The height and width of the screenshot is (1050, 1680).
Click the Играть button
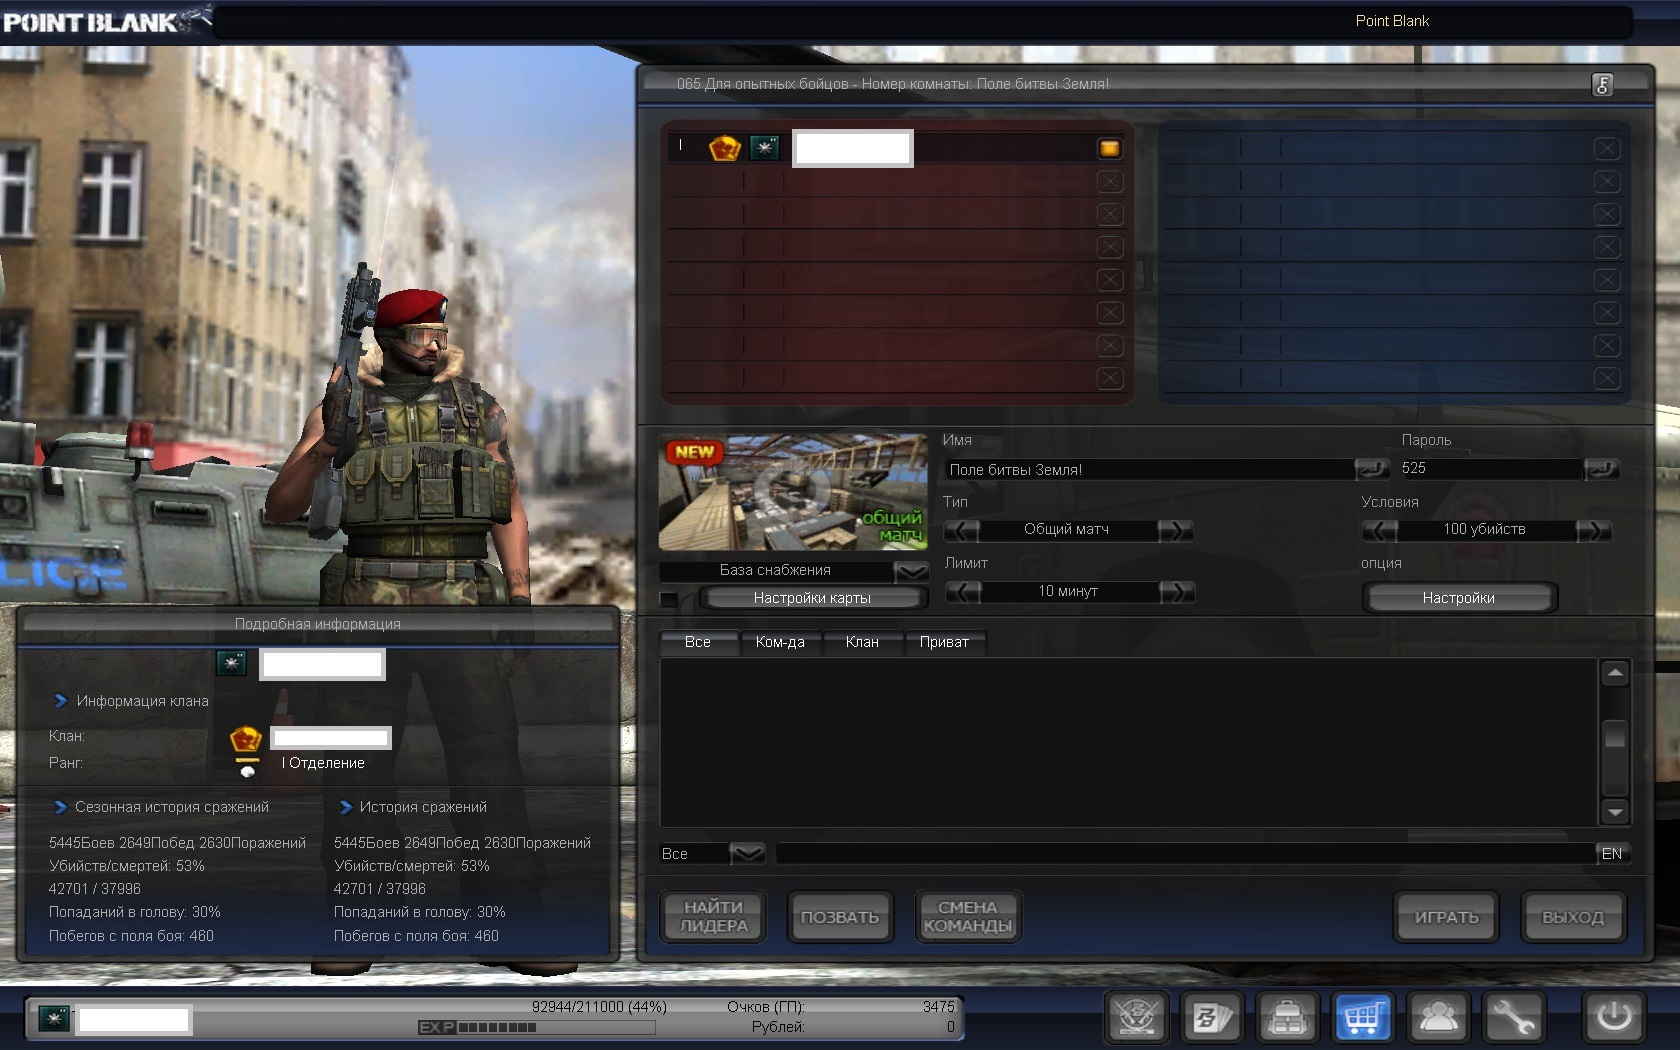1446,917
